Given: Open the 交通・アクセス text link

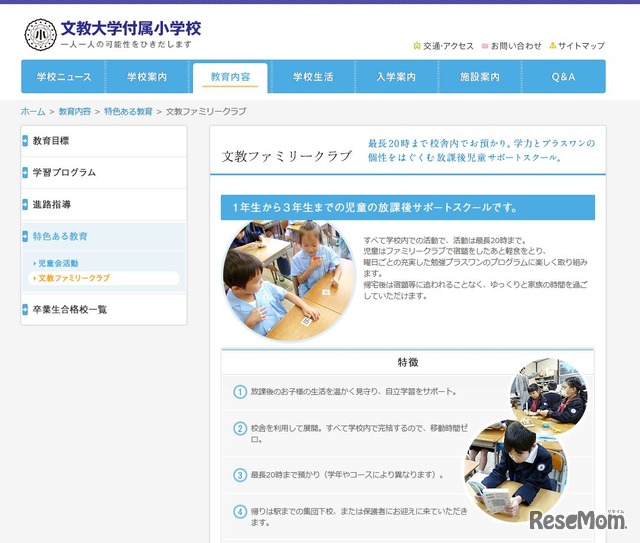Looking at the screenshot, I should point(448,46).
